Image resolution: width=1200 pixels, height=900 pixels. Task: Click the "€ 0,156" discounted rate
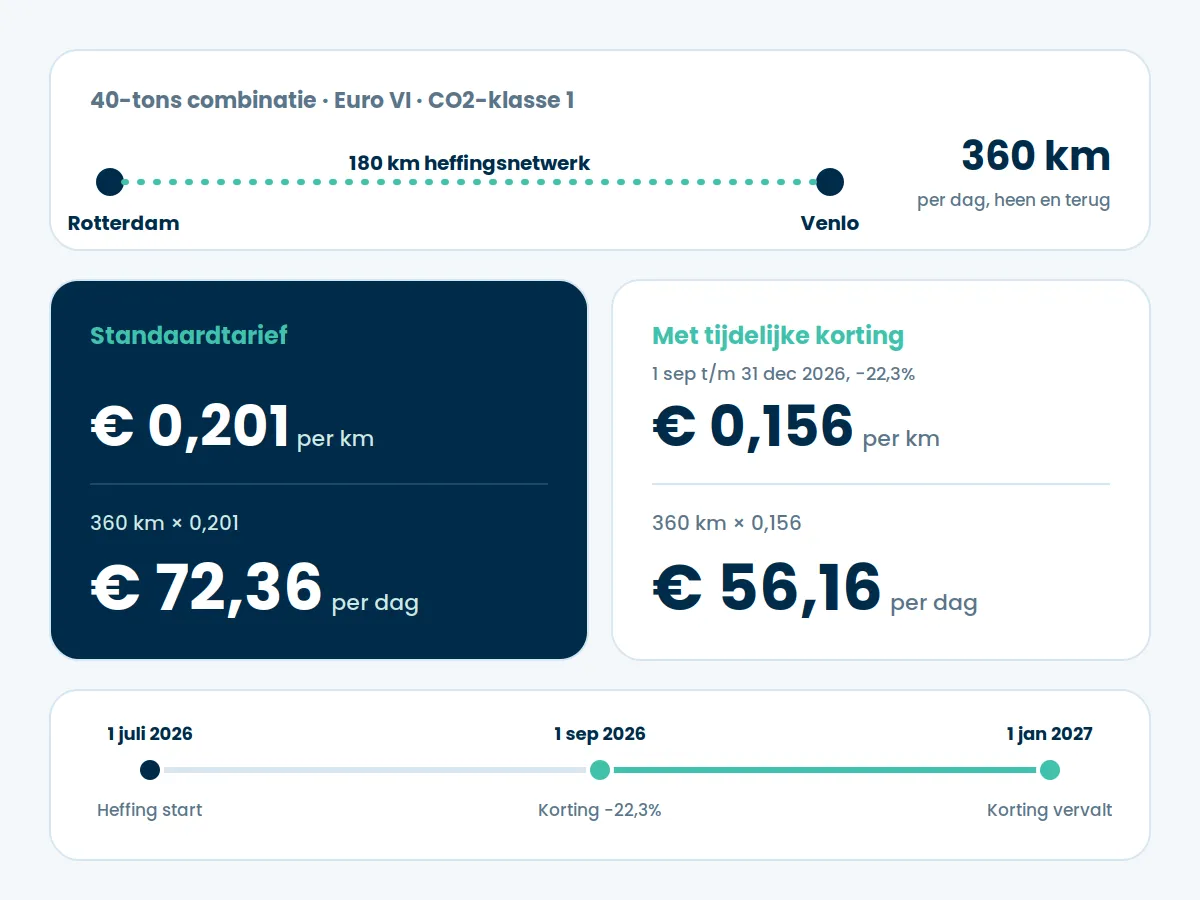click(753, 427)
